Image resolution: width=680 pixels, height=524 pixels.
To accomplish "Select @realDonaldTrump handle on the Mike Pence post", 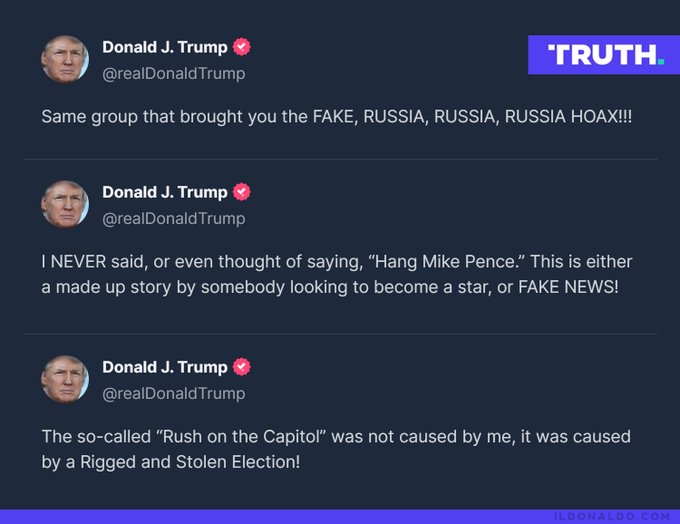I will pos(173,219).
